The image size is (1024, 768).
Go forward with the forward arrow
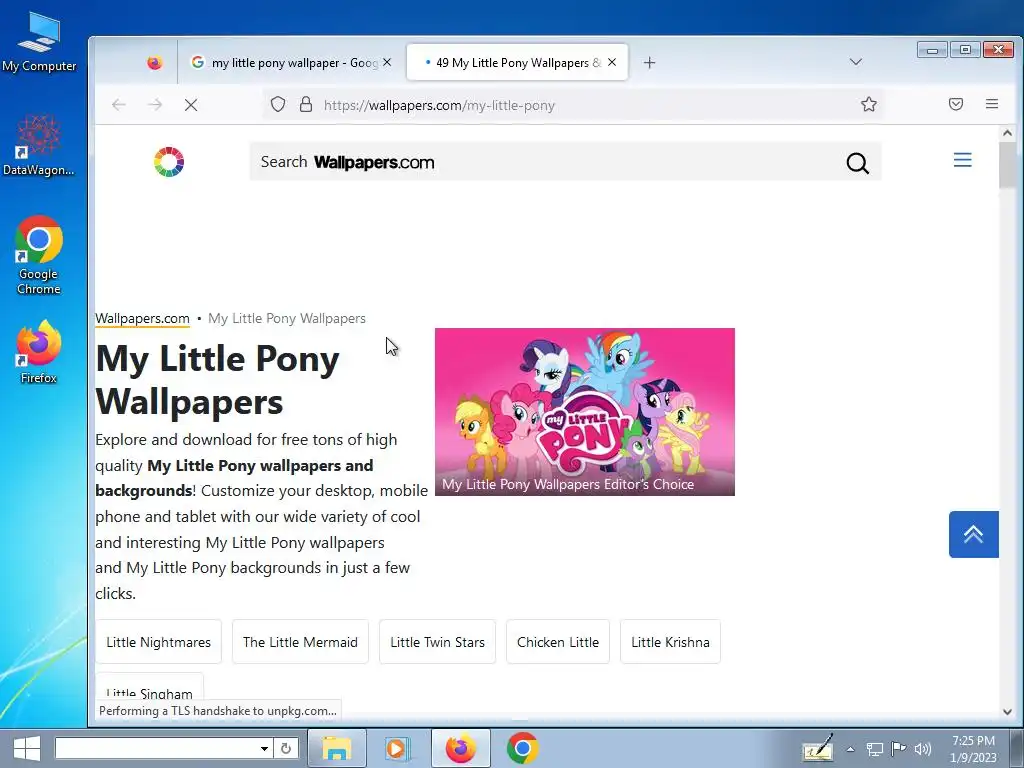point(155,104)
